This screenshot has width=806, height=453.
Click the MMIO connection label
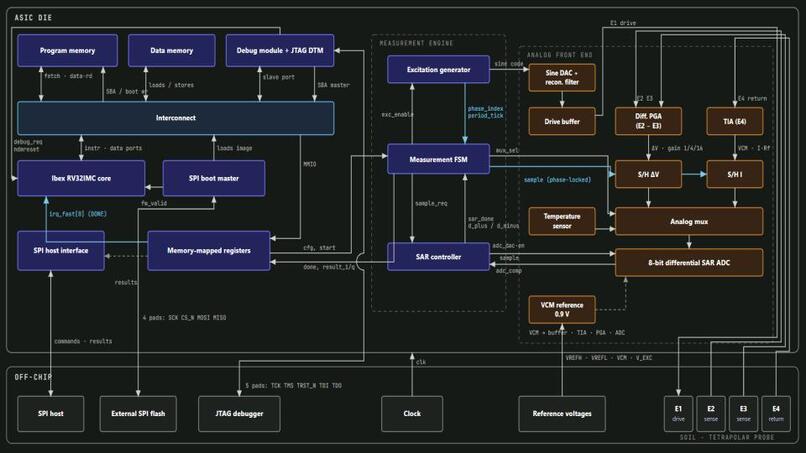309,165
